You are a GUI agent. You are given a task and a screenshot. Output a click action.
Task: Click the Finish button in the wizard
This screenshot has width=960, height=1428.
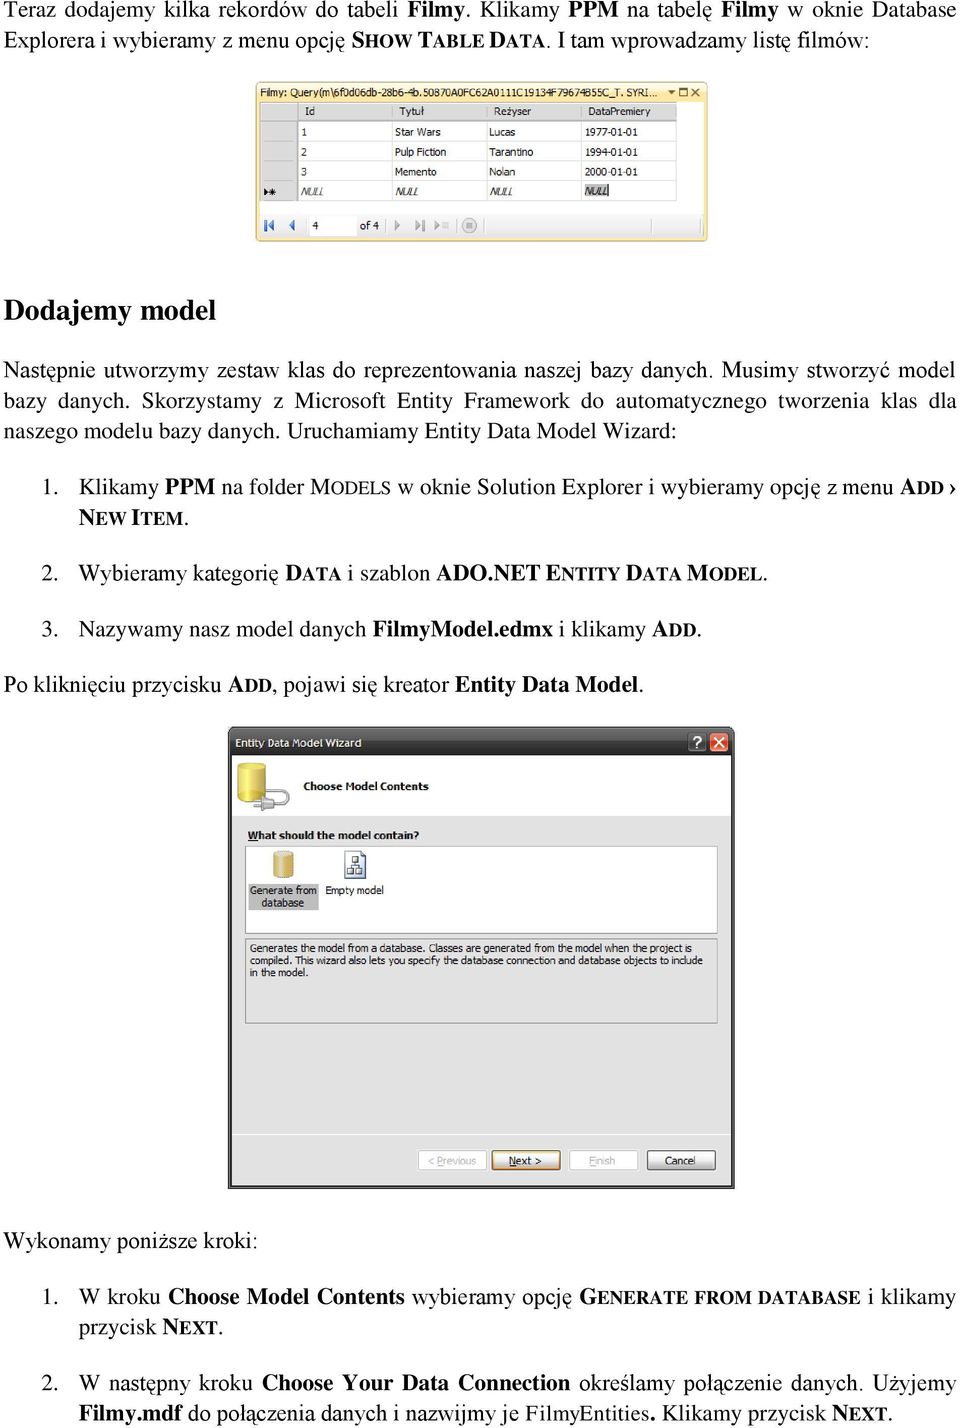[x=603, y=1160]
